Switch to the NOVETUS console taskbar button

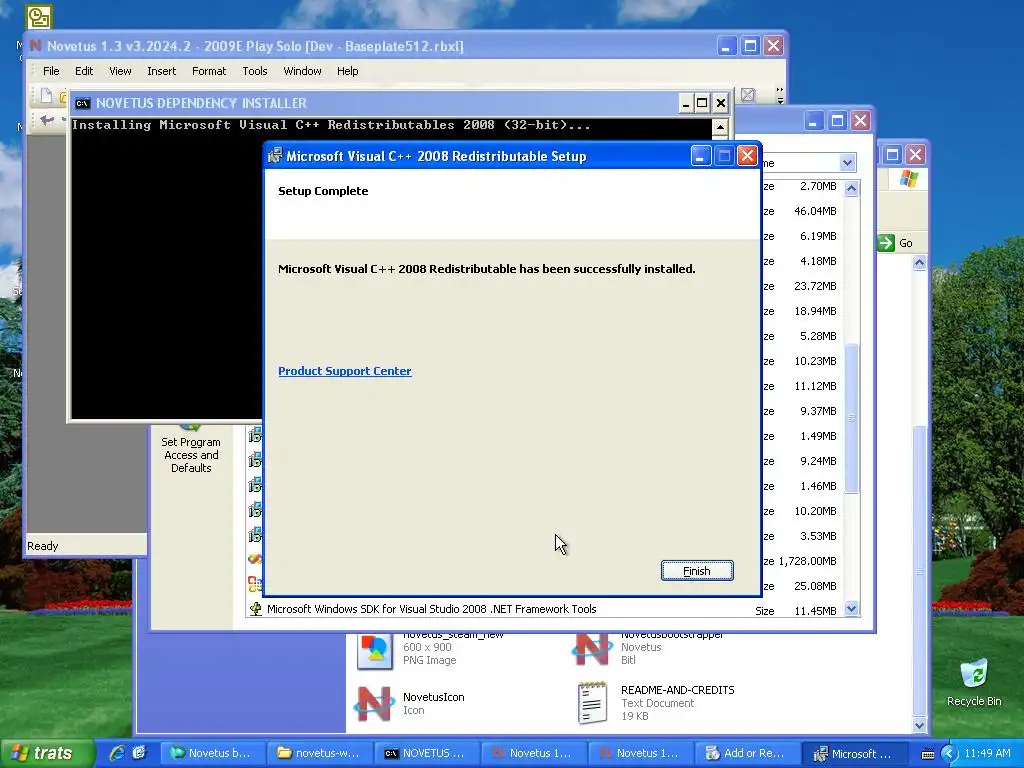[x=426, y=753]
